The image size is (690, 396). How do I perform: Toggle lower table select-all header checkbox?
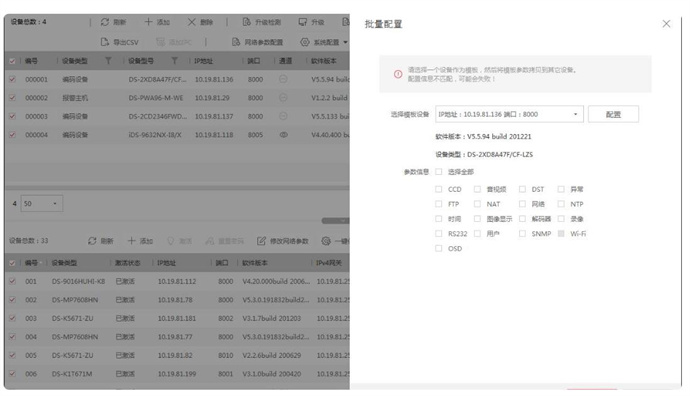(x=12, y=263)
